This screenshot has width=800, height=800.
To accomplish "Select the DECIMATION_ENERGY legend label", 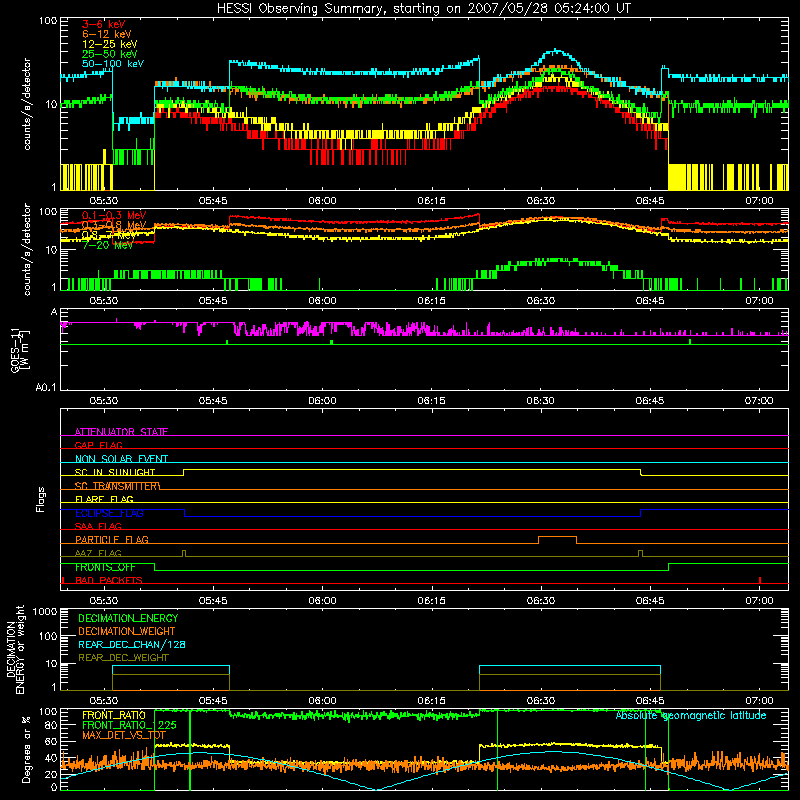I will [128, 618].
